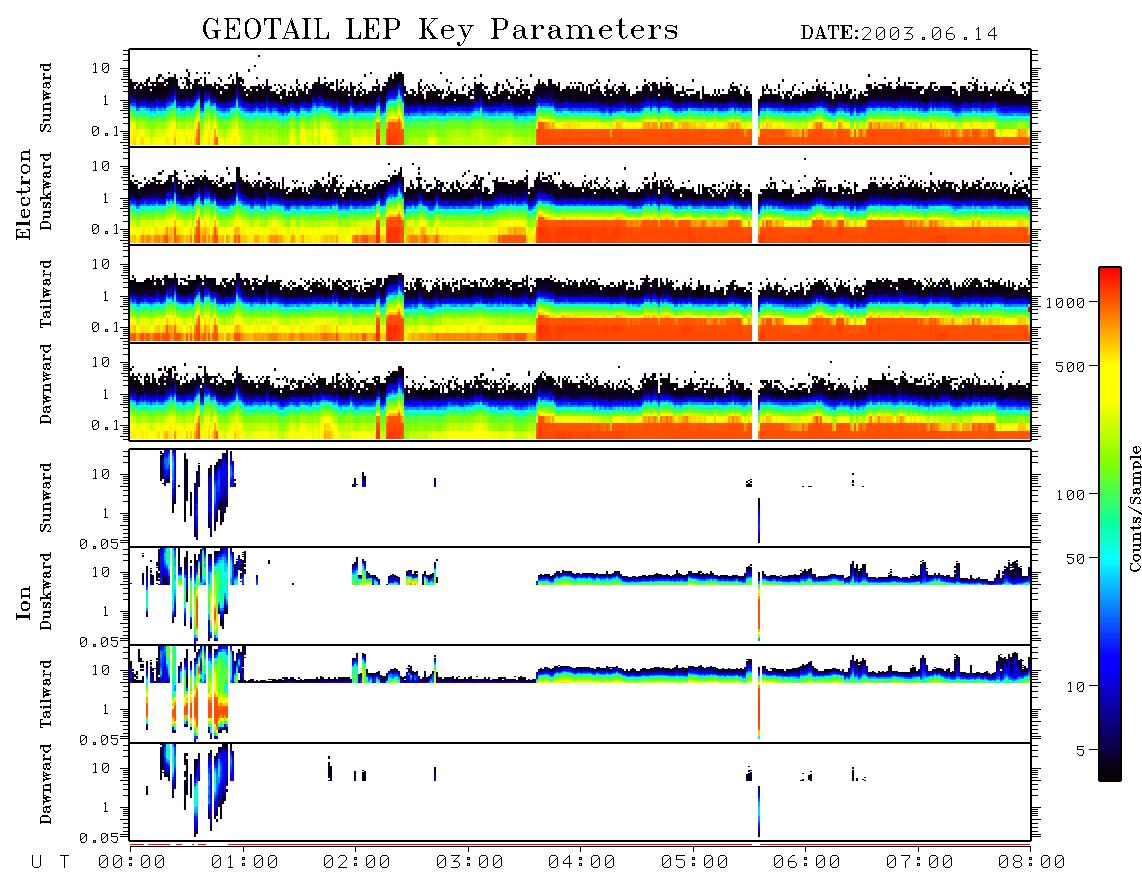
Task: Click the 07:00 time tick label
Action: pyautogui.click(x=920, y=863)
